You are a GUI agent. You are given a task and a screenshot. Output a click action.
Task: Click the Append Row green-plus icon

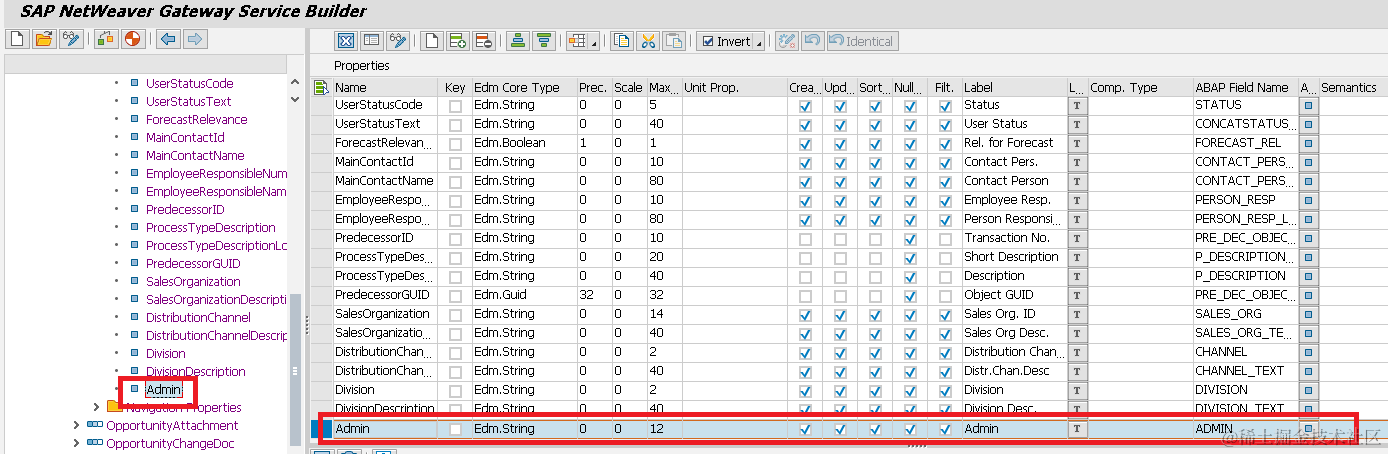click(x=458, y=41)
